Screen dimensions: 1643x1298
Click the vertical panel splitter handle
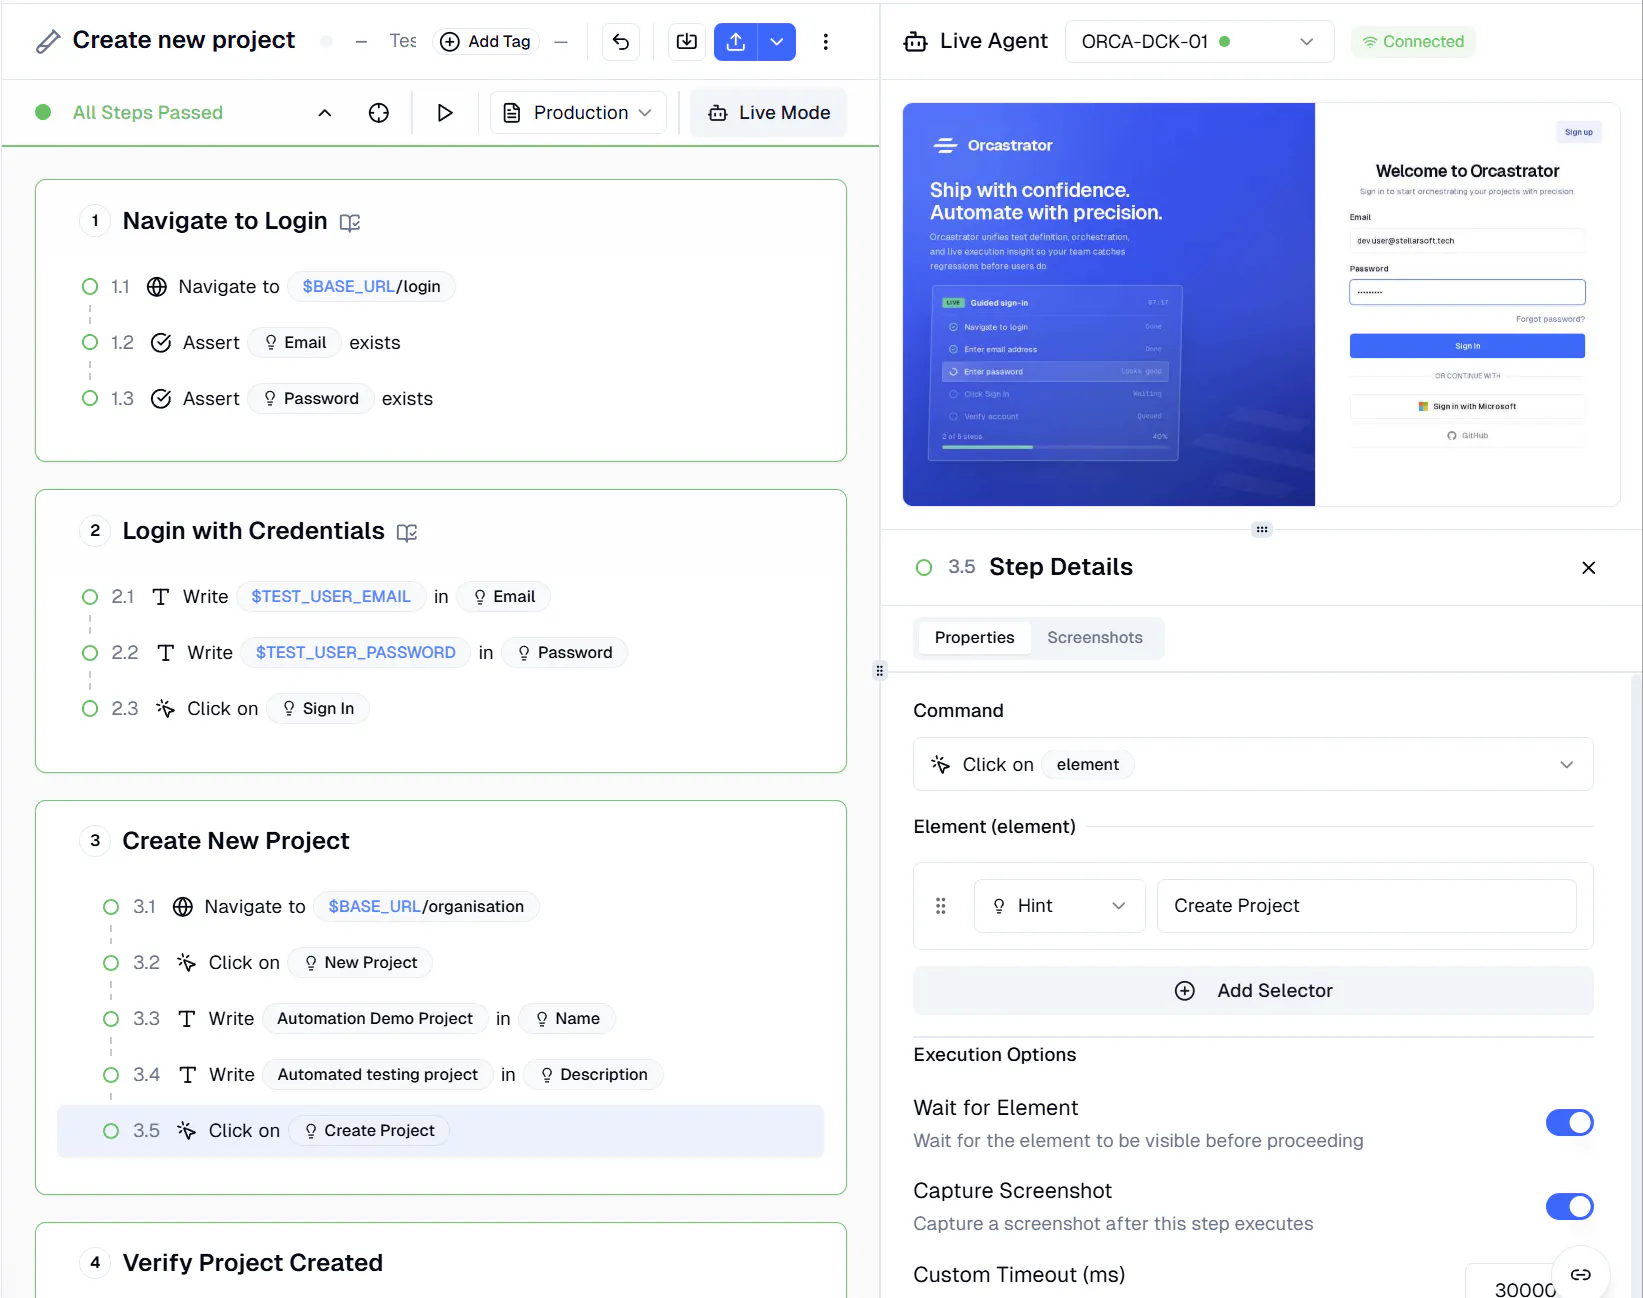(x=880, y=671)
